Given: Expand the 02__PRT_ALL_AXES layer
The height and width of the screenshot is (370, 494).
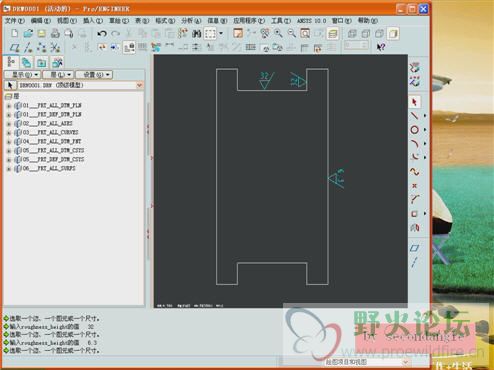Looking at the screenshot, I should (x=9, y=124).
